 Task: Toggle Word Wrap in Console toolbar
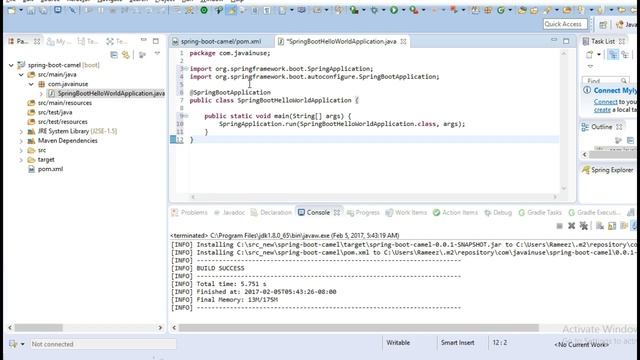pyautogui.click(x=624, y=226)
